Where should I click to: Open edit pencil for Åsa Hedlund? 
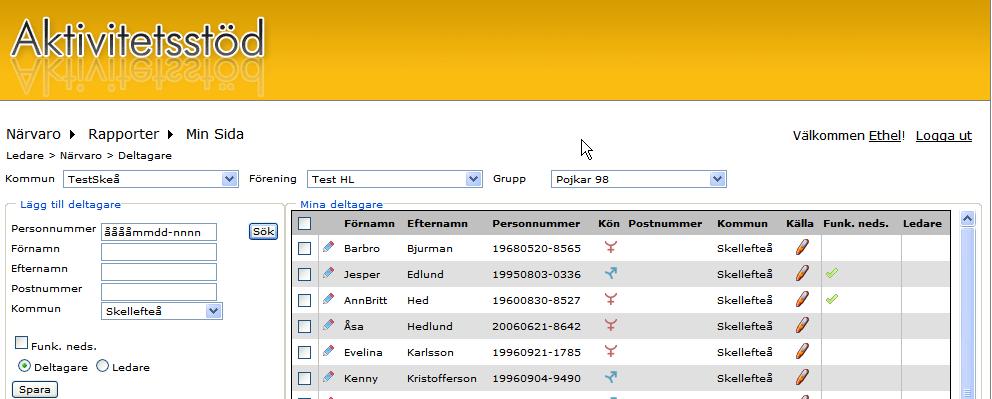click(x=328, y=325)
